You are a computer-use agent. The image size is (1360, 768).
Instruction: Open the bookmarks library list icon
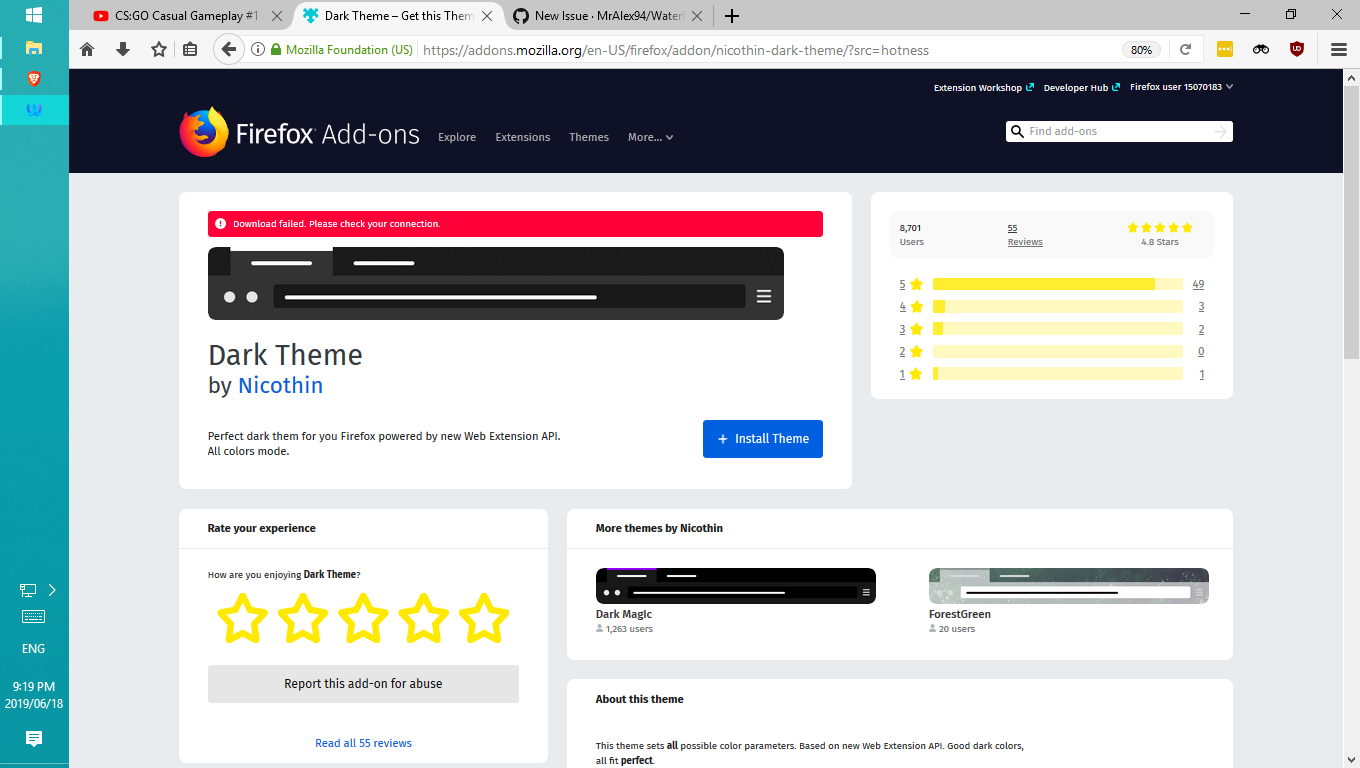[190, 49]
